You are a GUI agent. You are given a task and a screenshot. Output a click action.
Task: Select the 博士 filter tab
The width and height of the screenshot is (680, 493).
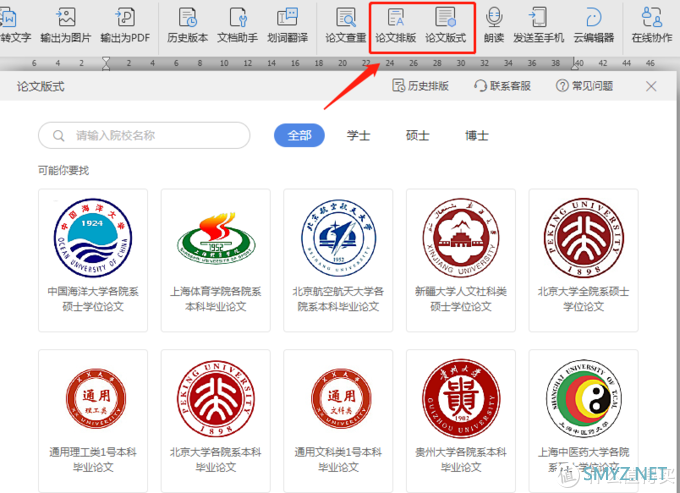pyautogui.click(x=476, y=135)
